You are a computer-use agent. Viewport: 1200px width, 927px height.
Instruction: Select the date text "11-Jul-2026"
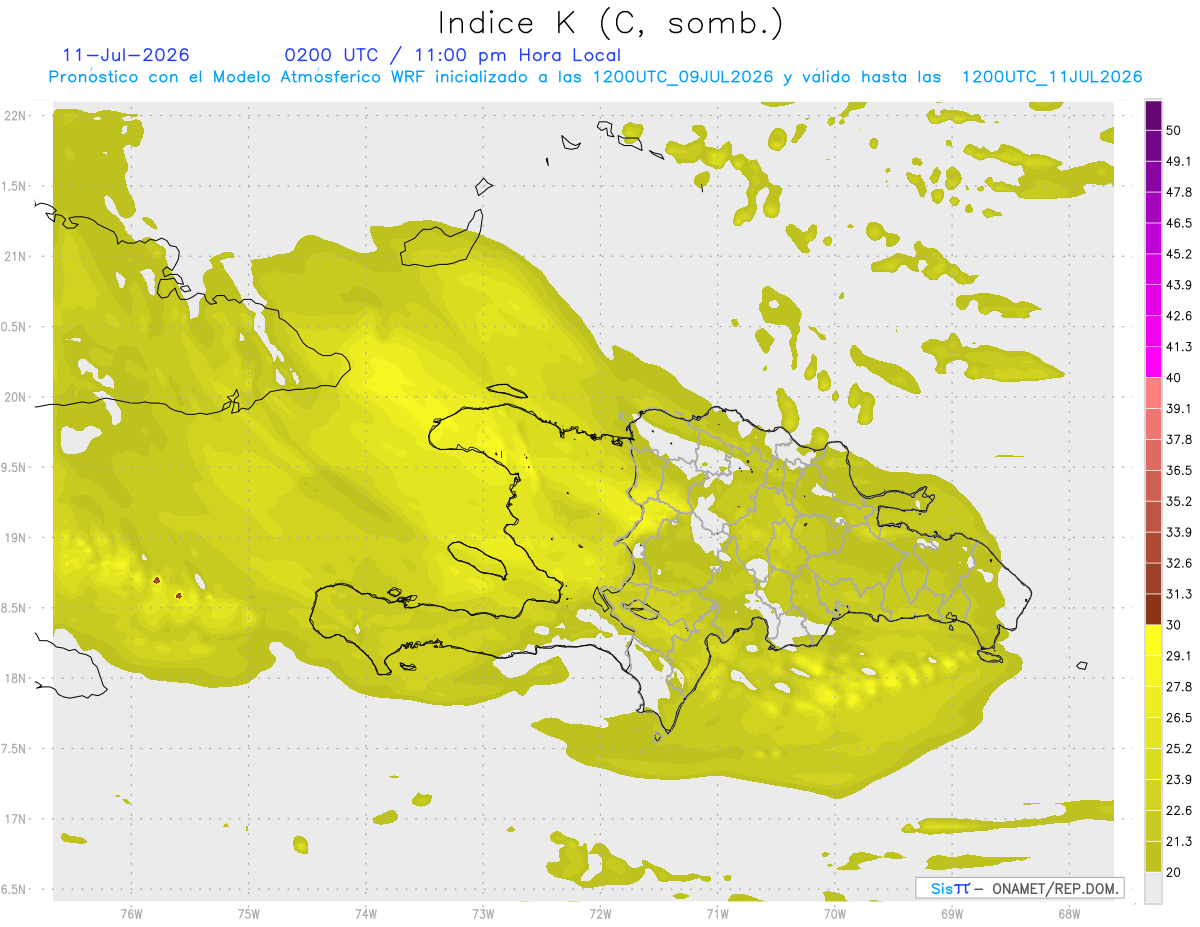(x=126, y=55)
